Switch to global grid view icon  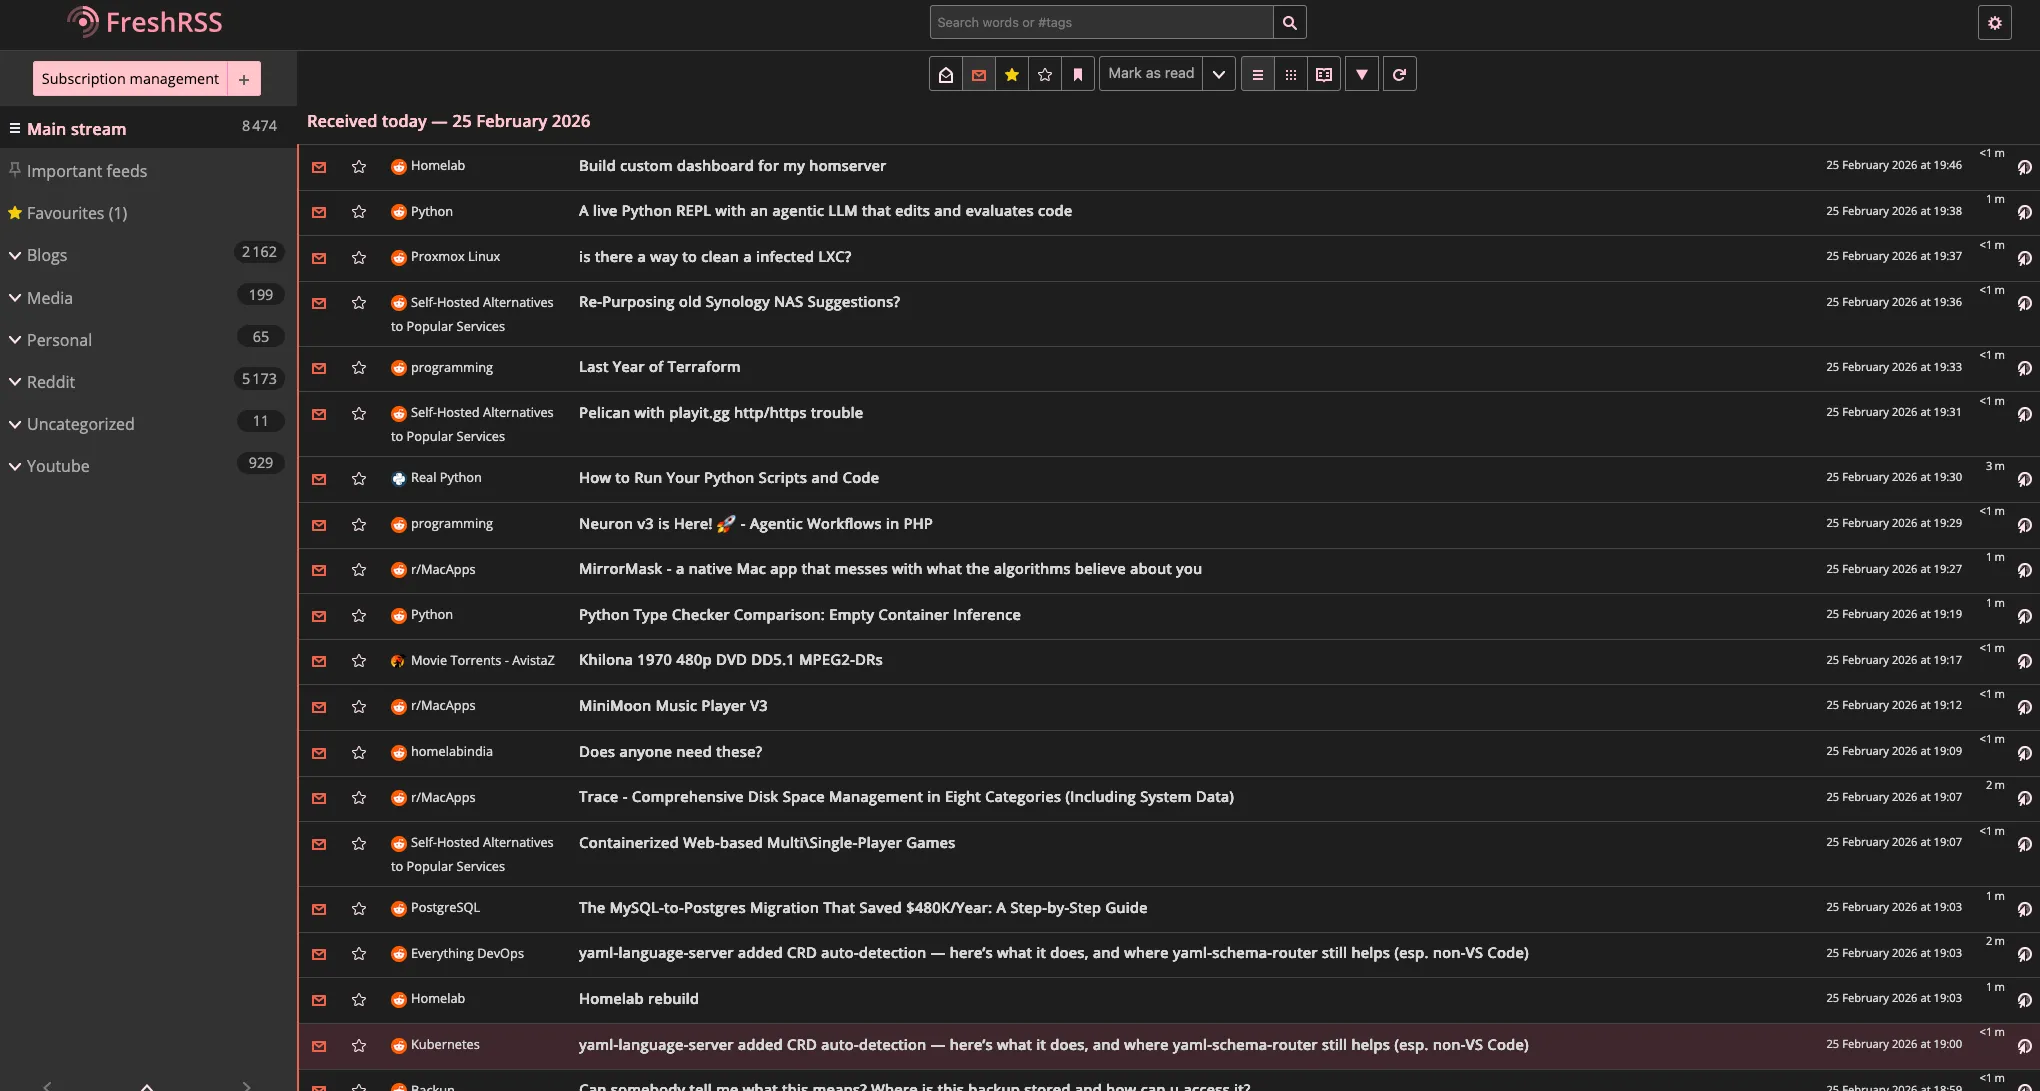point(1291,74)
